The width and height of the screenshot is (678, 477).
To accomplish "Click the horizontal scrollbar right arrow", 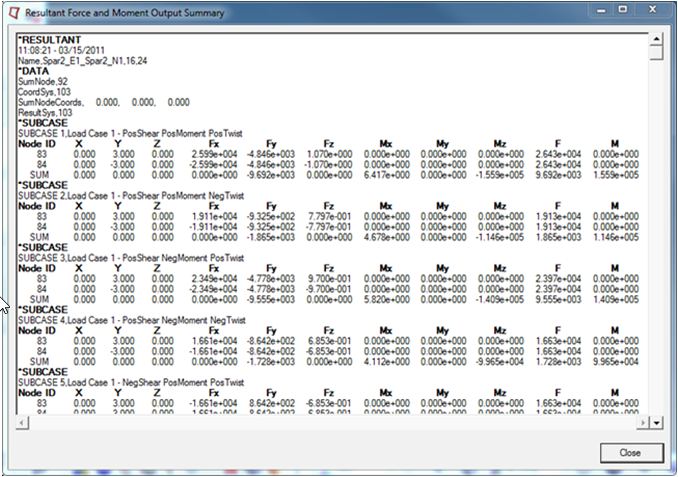I will 641,423.
